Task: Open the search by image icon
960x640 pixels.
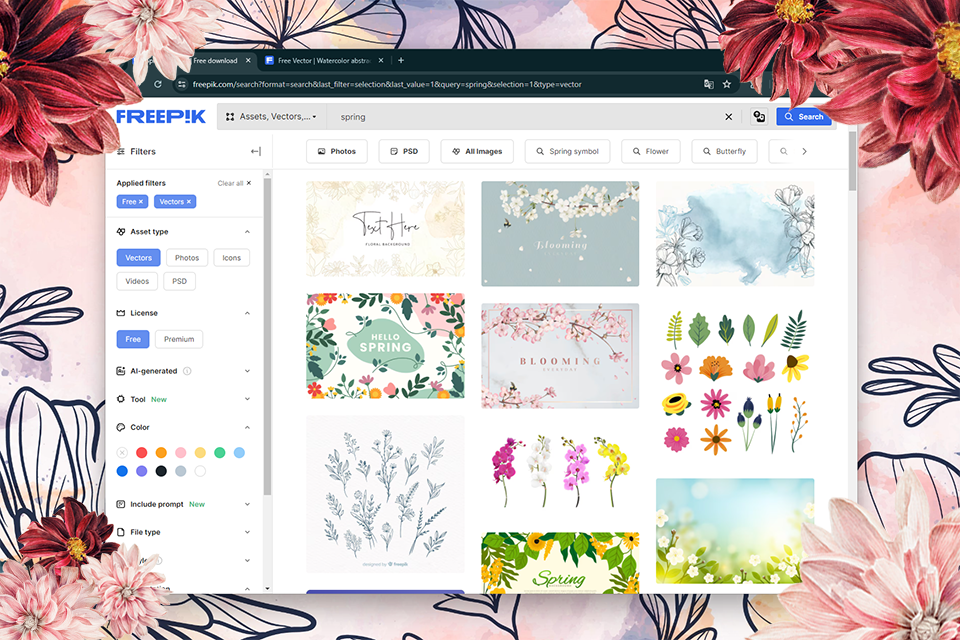Action: [x=759, y=116]
